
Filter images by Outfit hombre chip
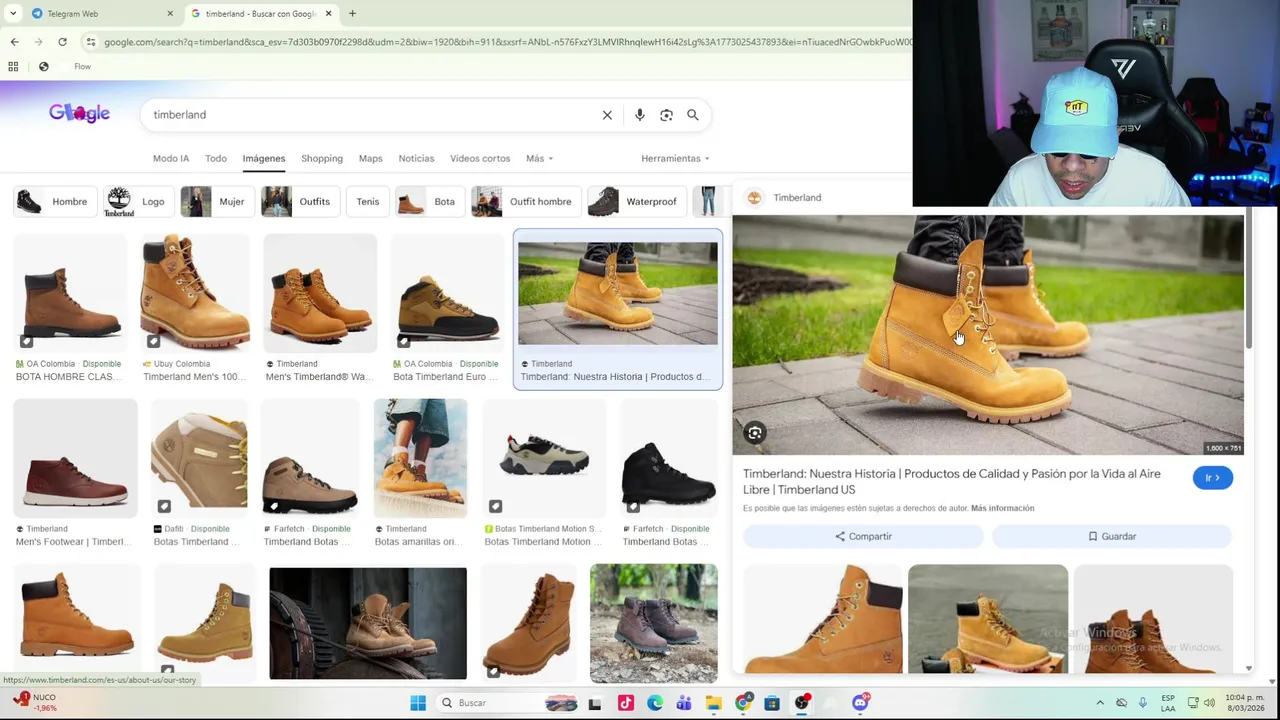pos(524,202)
